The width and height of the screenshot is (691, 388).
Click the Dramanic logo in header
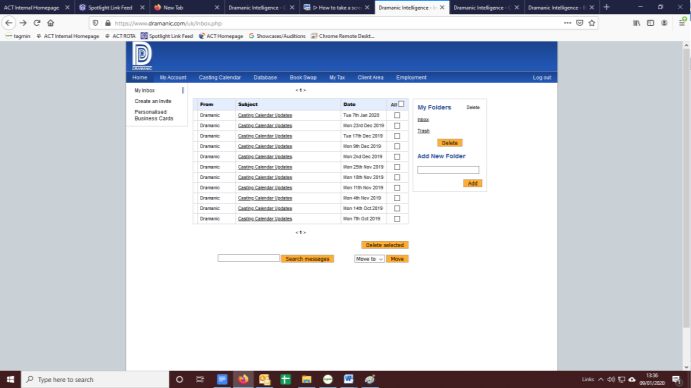[142, 56]
